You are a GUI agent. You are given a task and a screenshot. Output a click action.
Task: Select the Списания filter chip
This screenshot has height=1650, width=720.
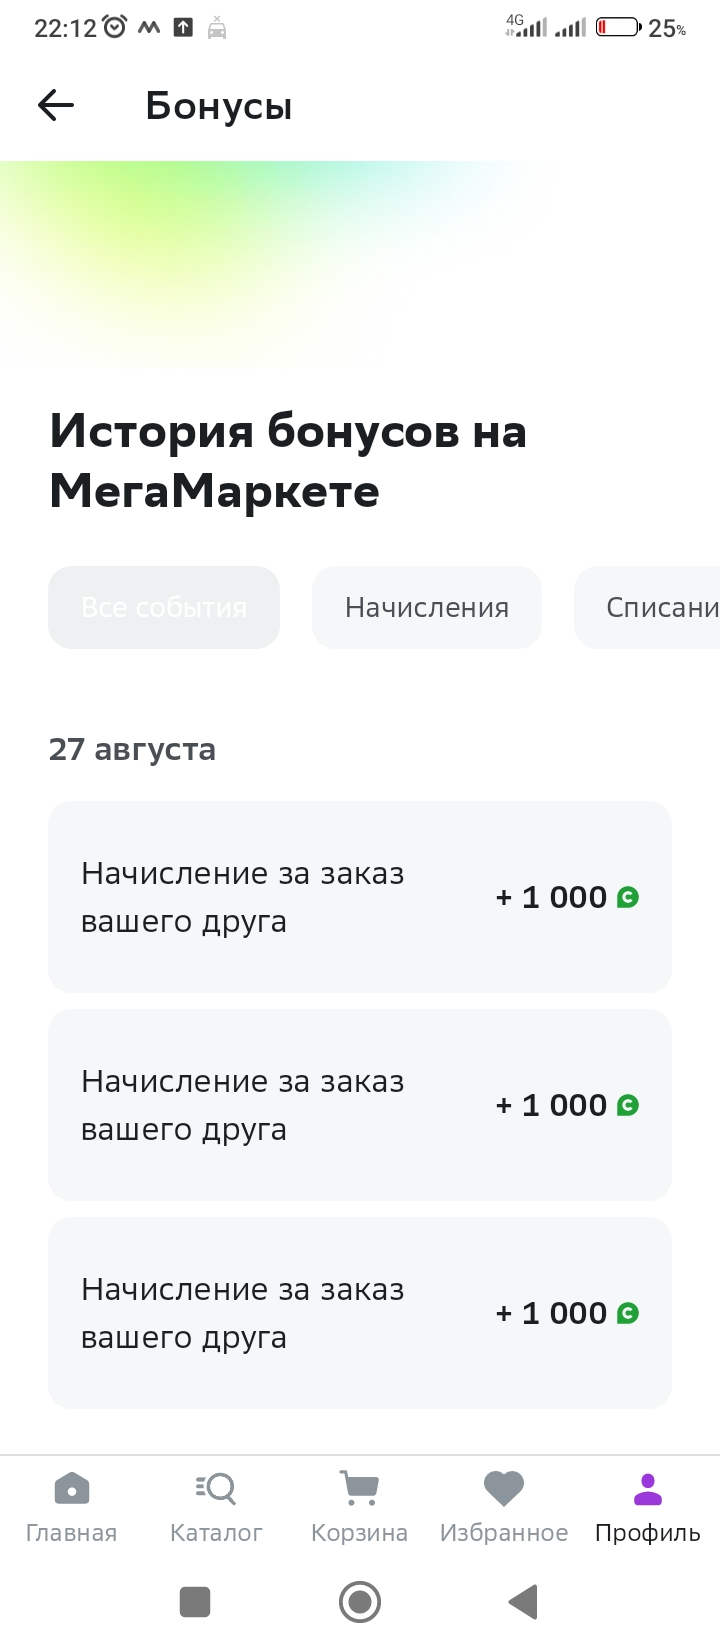[647, 607]
